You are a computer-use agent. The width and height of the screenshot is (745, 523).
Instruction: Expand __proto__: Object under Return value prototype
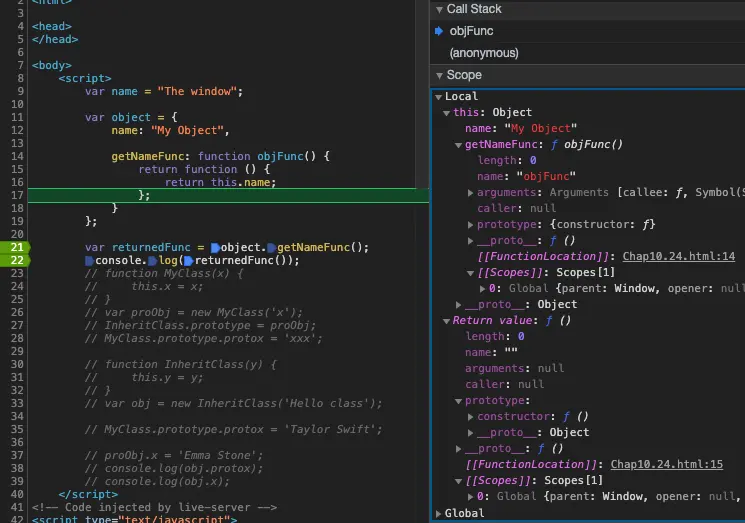click(x=470, y=433)
